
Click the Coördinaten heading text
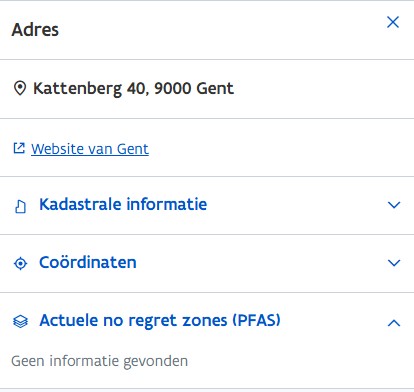tap(88, 262)
